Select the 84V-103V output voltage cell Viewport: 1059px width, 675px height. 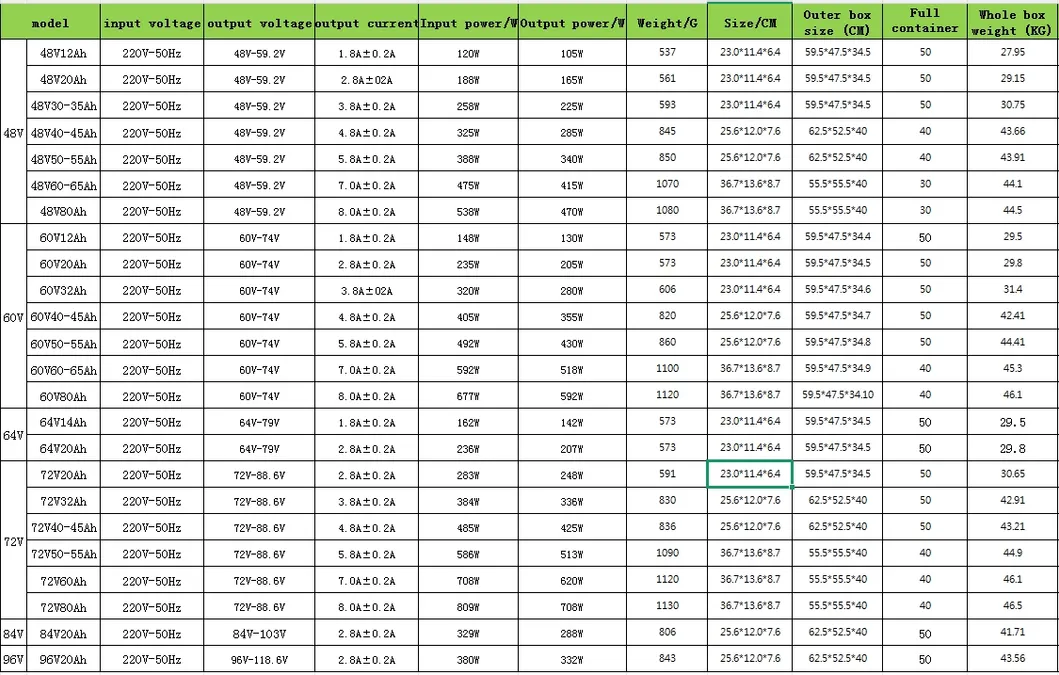pyautogui.click(x=259, y=634)
